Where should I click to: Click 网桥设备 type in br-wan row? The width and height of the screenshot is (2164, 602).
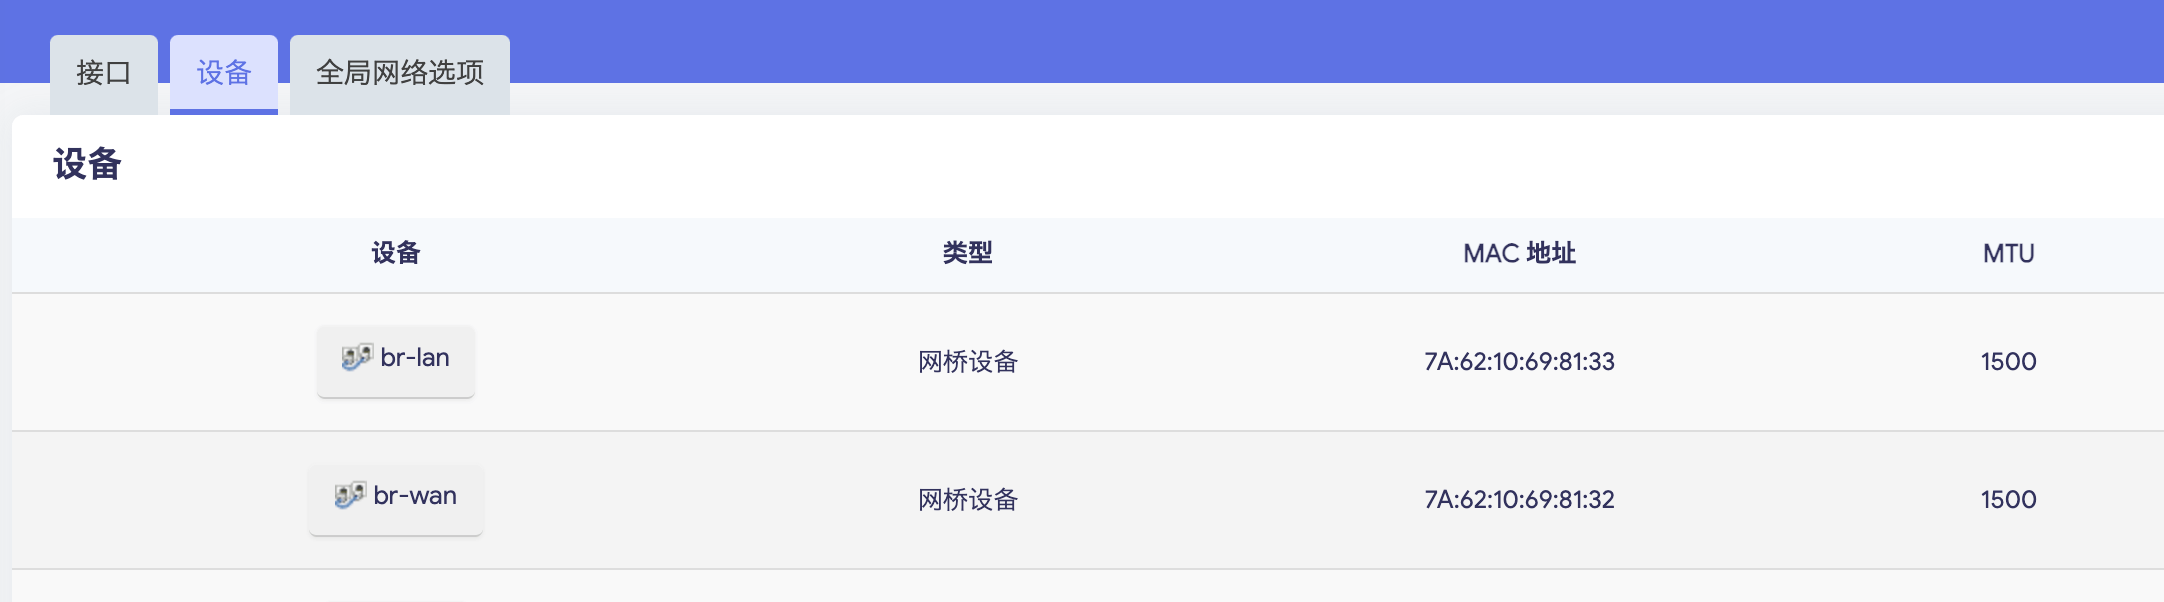[x=967, y=500]
